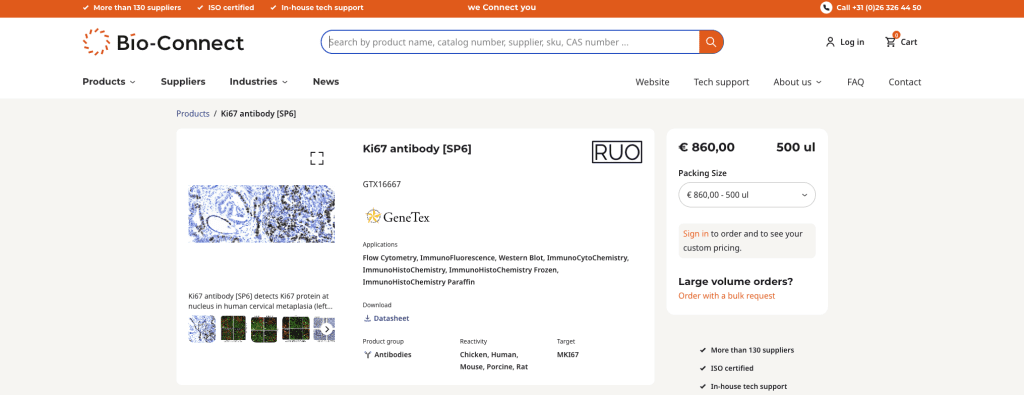The image size is (1024, 395).
Task: Click the orange search magnifier button
Action: tap(711, 42)
